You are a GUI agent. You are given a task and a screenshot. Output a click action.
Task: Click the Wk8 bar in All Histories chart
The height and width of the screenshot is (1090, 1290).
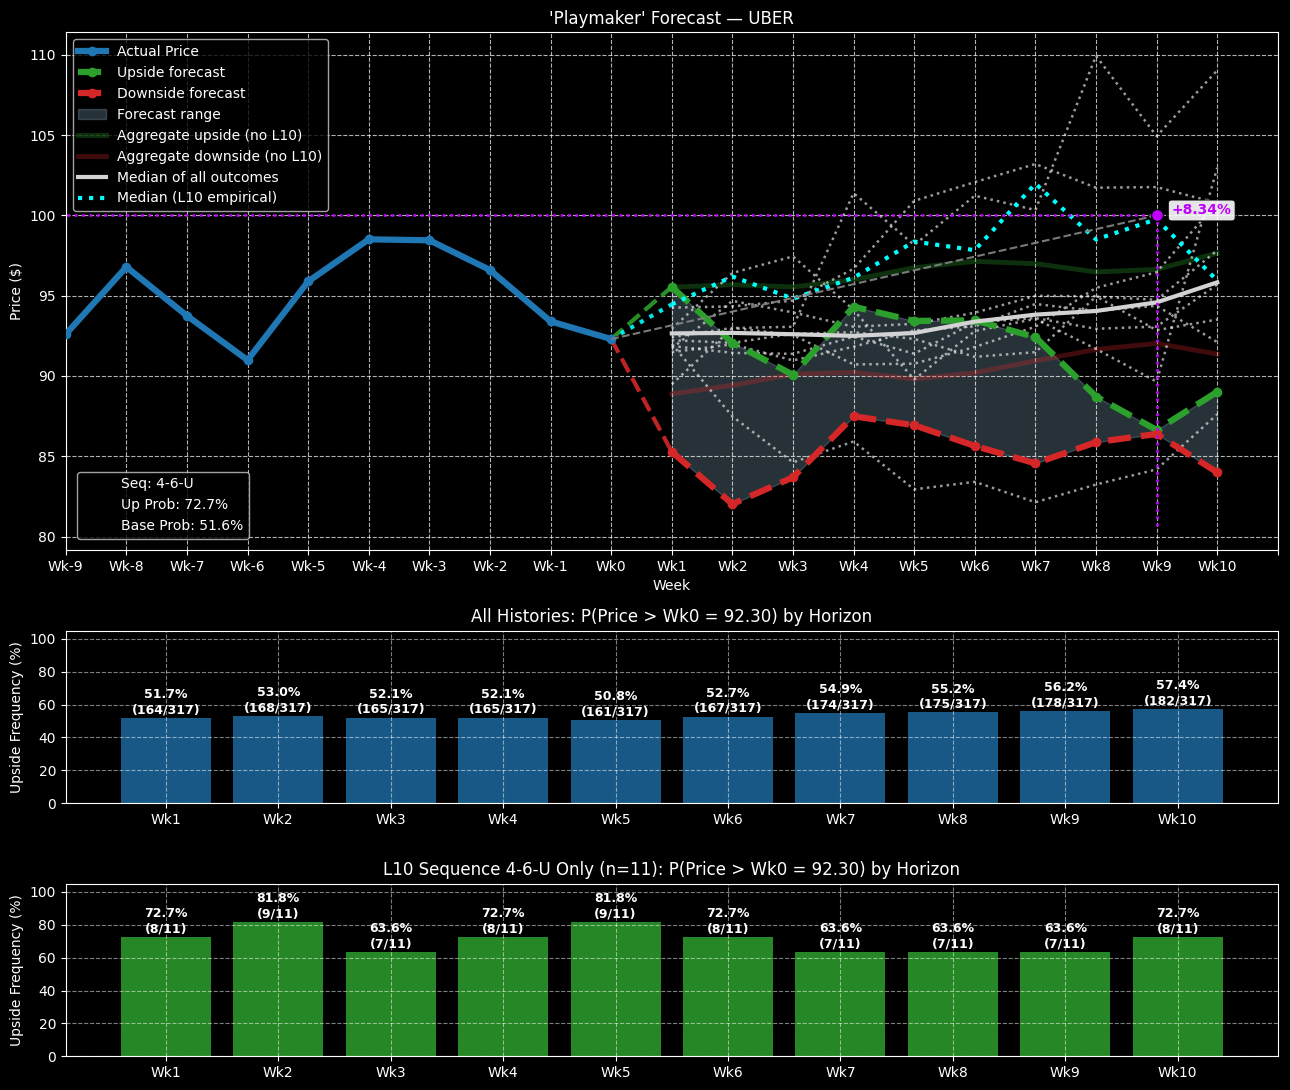(953, 757)
